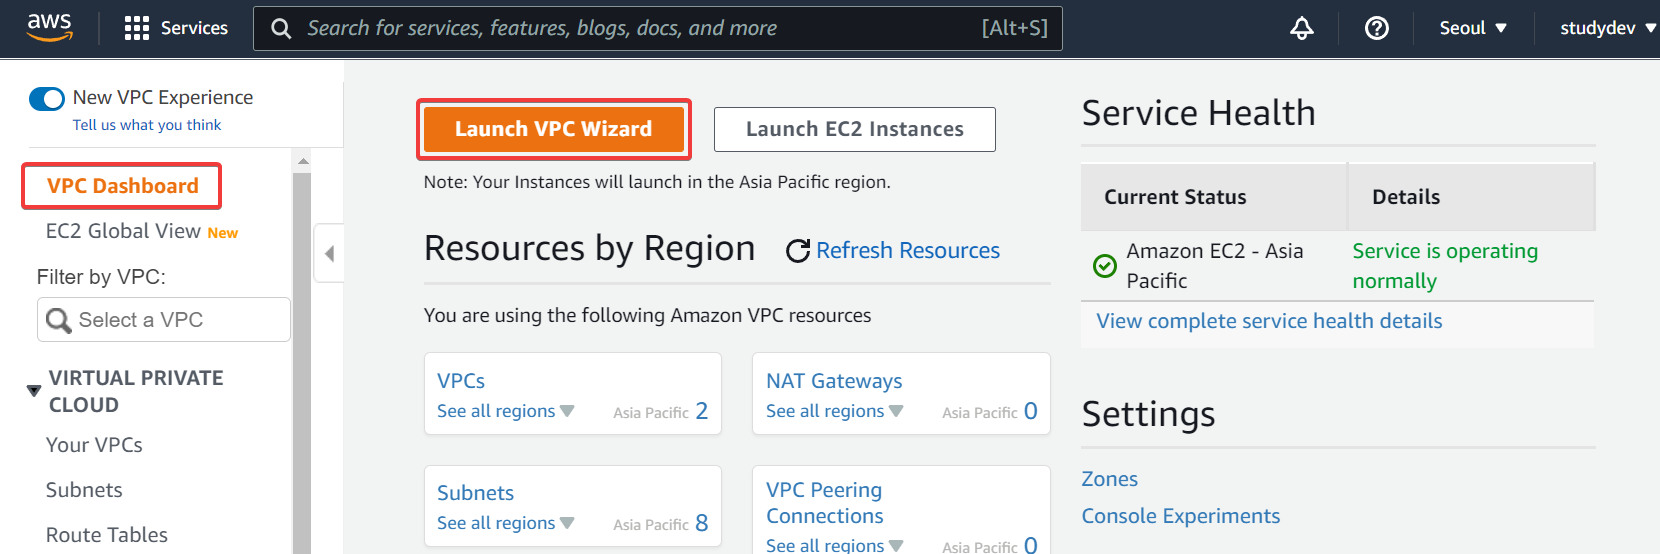1660x554 pixels.
Task: Open VPC Peering Connections resource link
Action: pyautogui.click(x=825, y=503)
